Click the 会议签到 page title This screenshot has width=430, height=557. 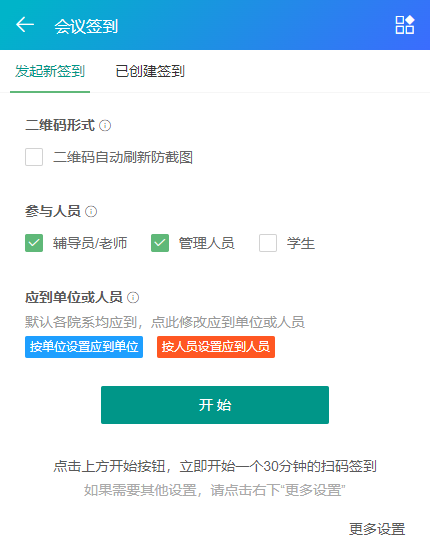point(86,26)
